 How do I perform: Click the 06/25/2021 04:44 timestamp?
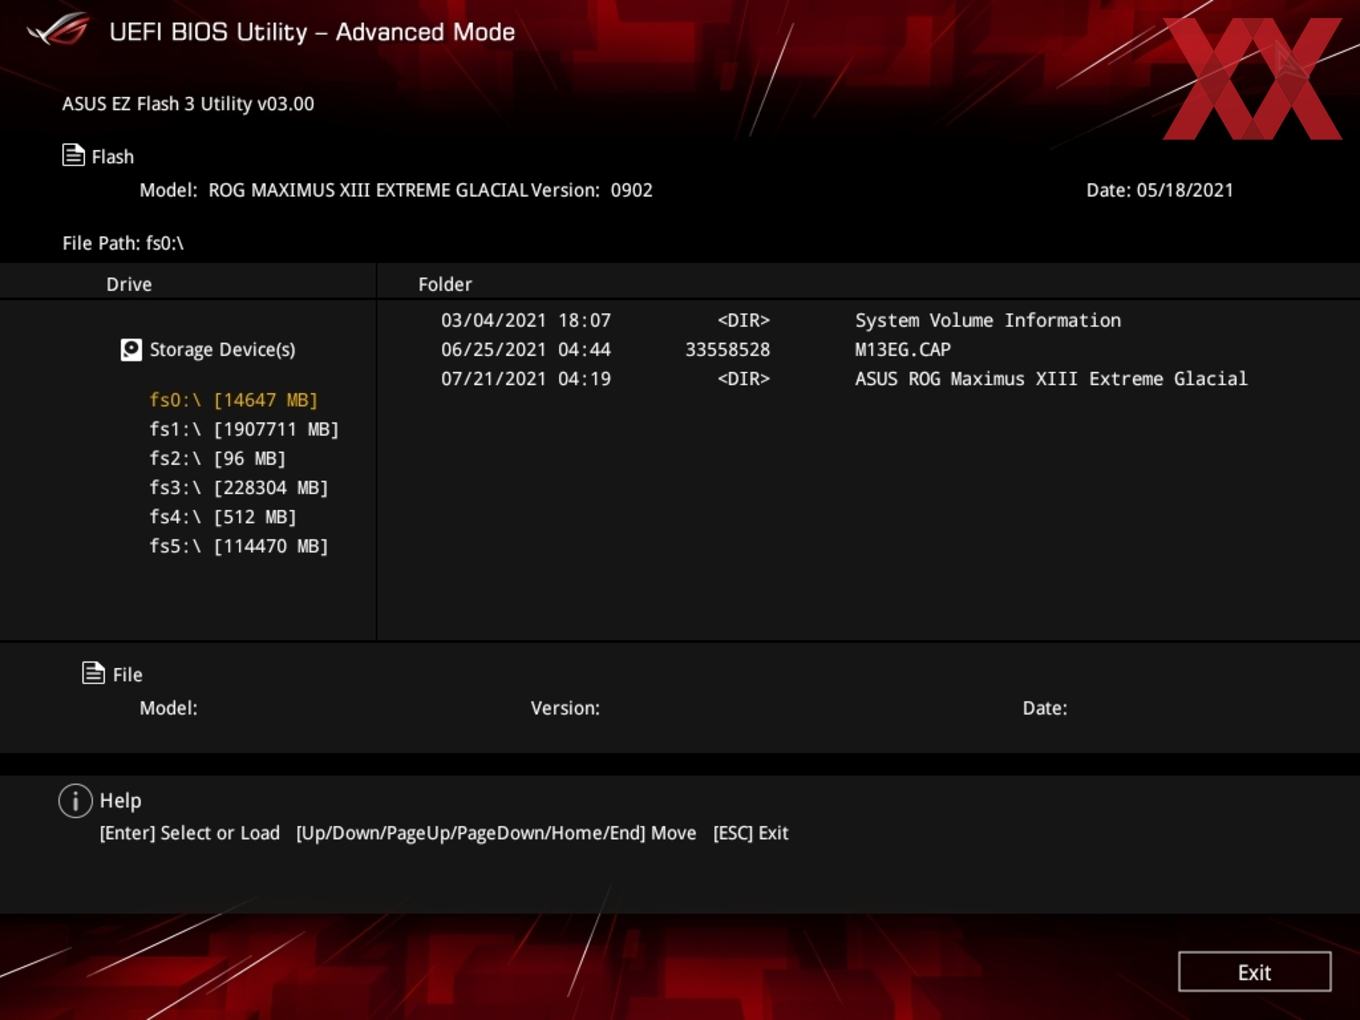(x=526, y=349)
